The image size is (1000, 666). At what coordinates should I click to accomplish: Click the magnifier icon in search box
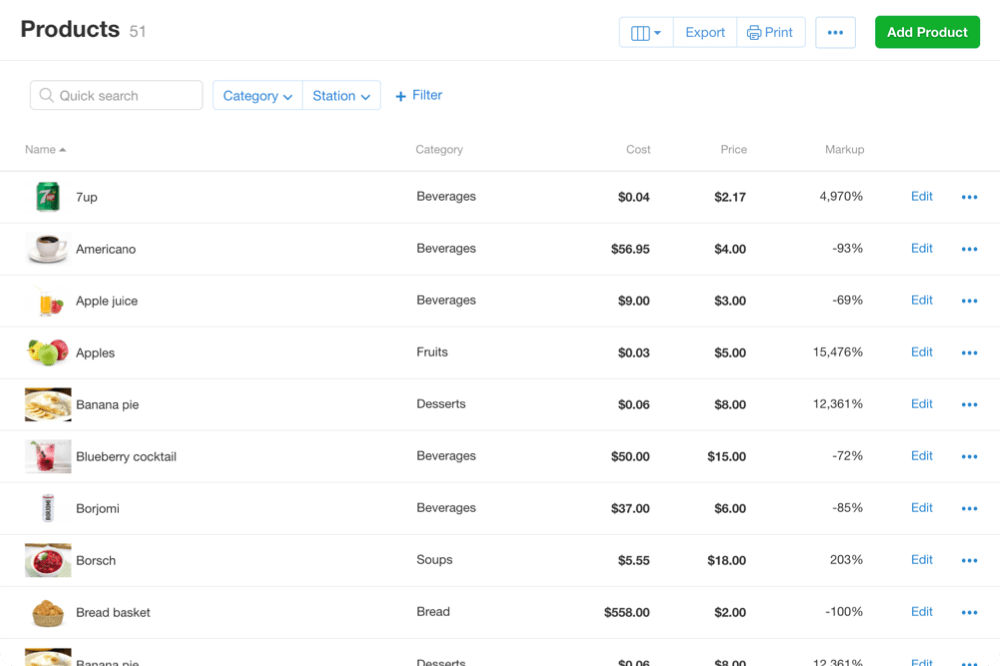click(46, 95)
